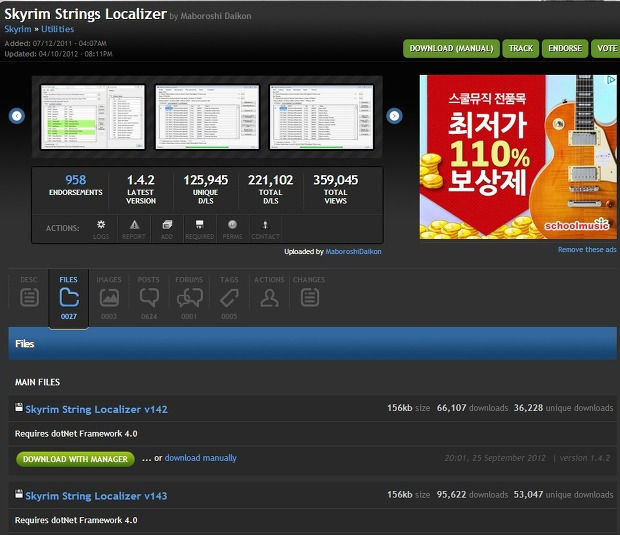This screenshot has height=535, width=620.
Task: Click floppy disk icon beside Localizer v142
Action: [x=19, y=407]
